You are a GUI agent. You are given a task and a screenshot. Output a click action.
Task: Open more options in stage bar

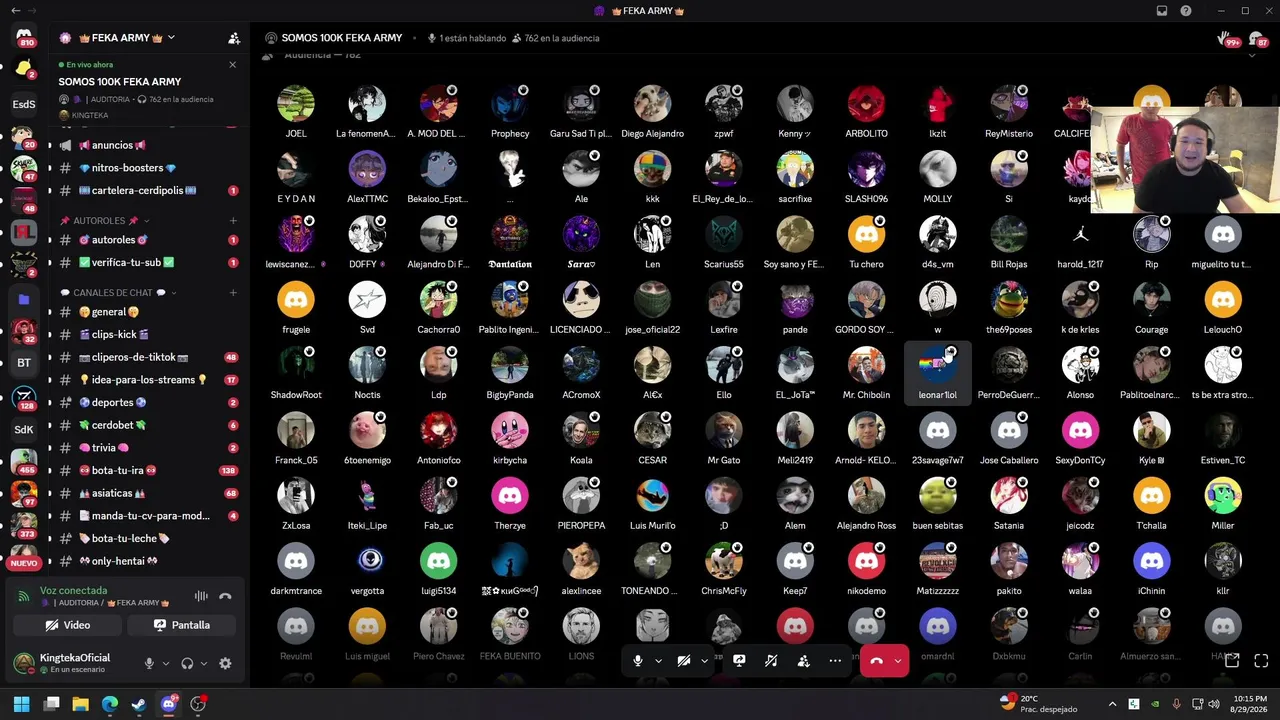835,661
